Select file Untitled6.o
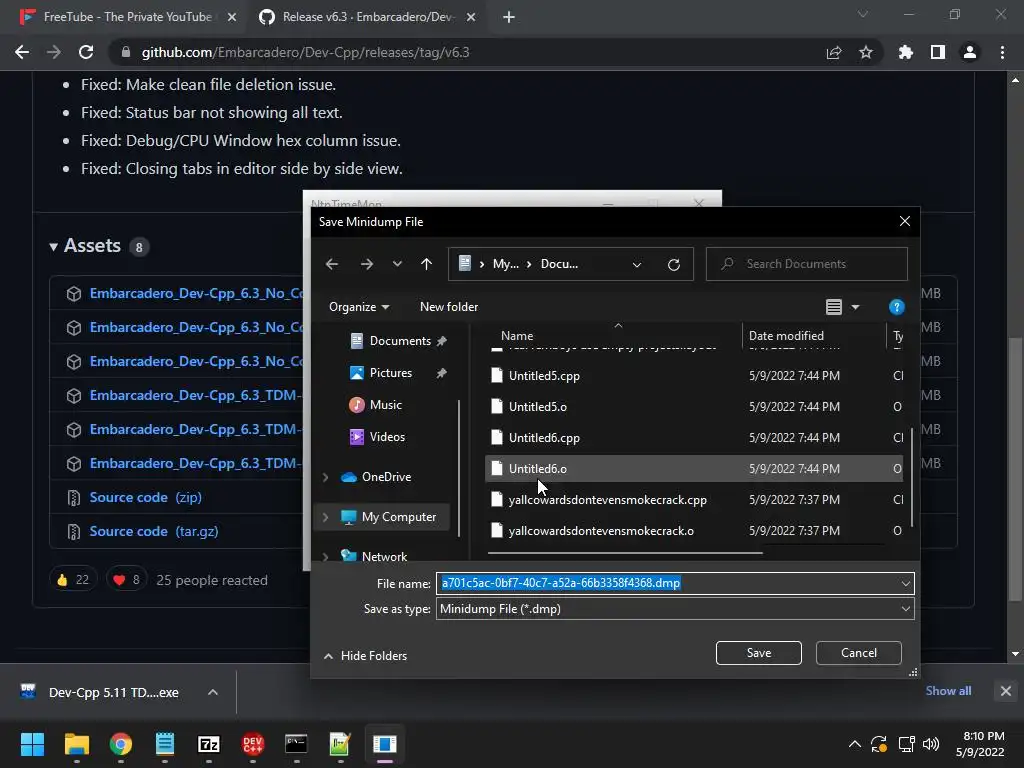Screen dimensions: 1024x768 (694, 468)
